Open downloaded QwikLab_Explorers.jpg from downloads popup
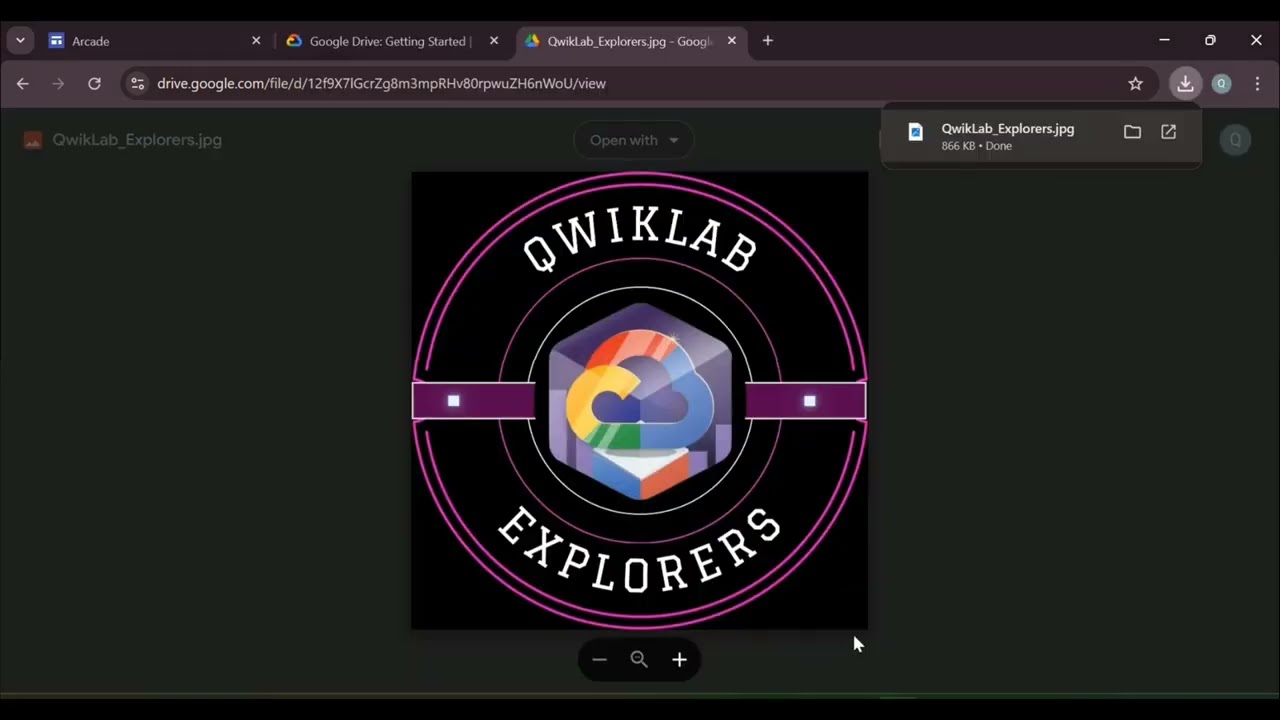Viewport: 1280px width, 720px height. (x=1008, y=129)
